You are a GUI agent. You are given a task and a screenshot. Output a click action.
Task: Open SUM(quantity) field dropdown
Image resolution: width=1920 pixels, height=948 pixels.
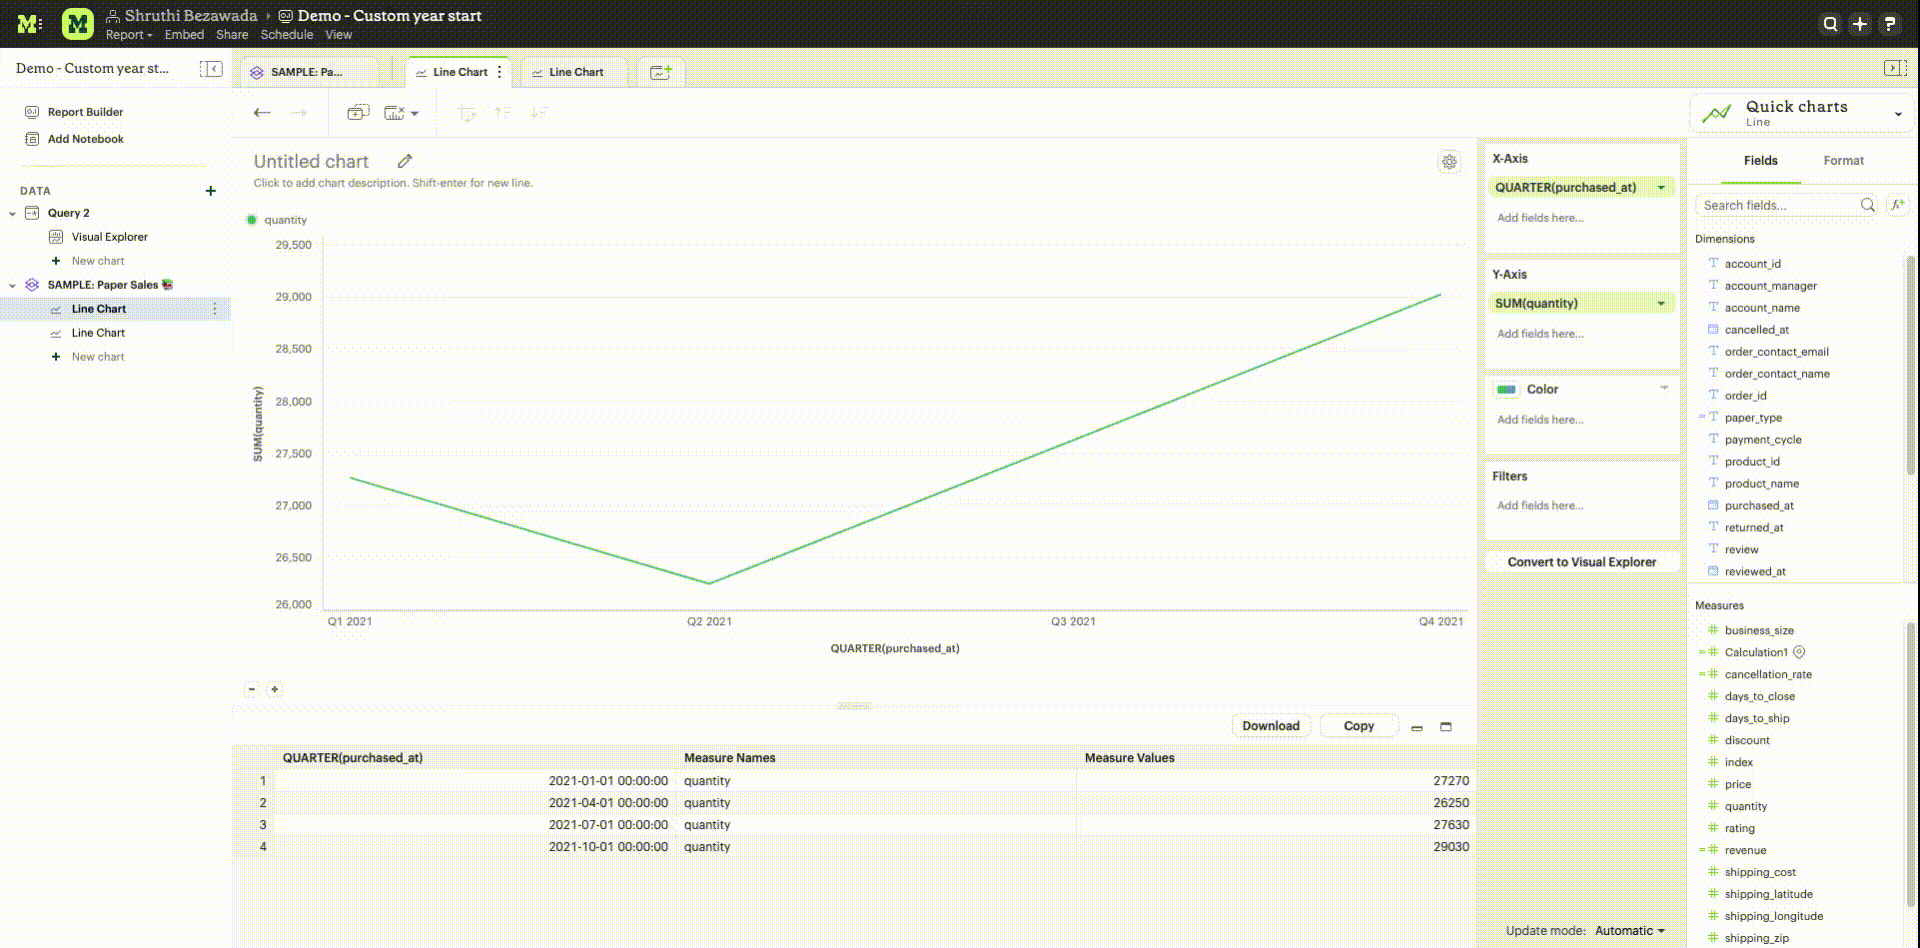pyautogui.click(x=1661, y=304)
